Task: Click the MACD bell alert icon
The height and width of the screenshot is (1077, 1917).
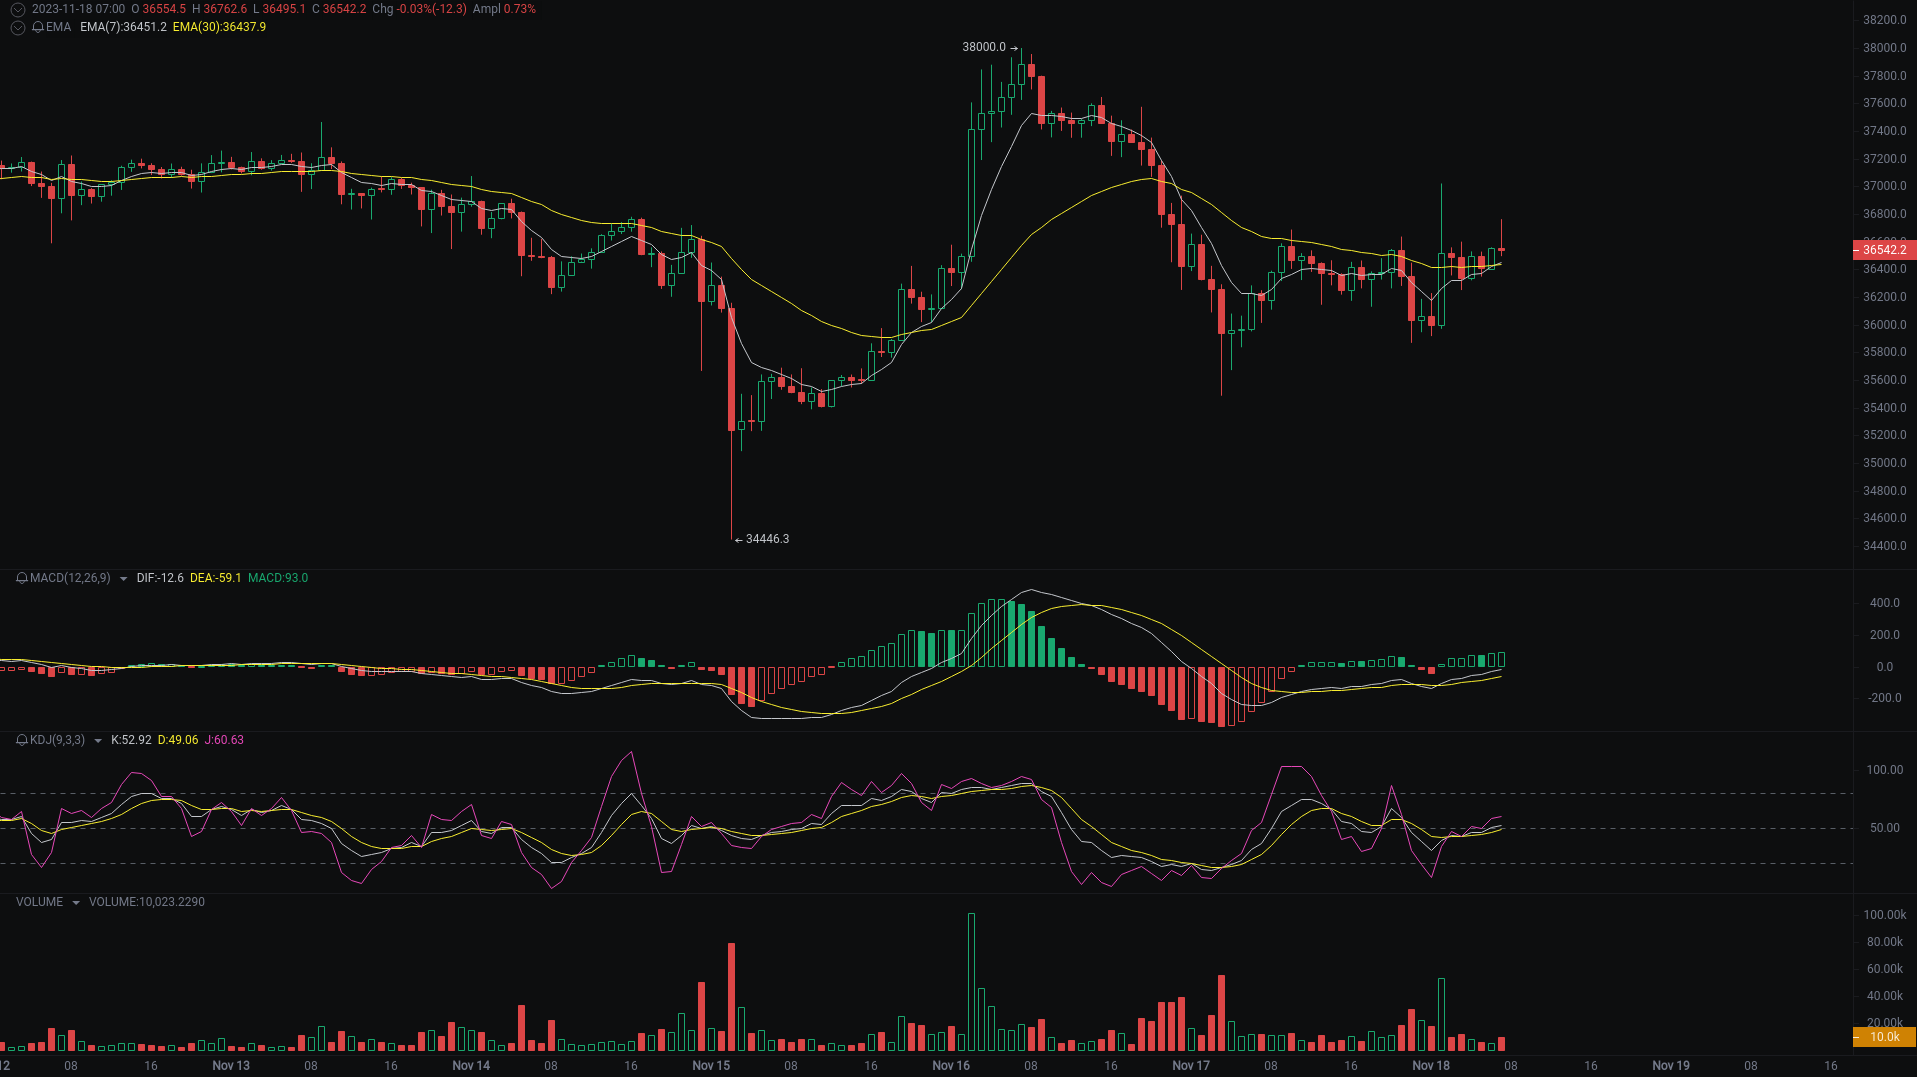Action: pos(22,578)
